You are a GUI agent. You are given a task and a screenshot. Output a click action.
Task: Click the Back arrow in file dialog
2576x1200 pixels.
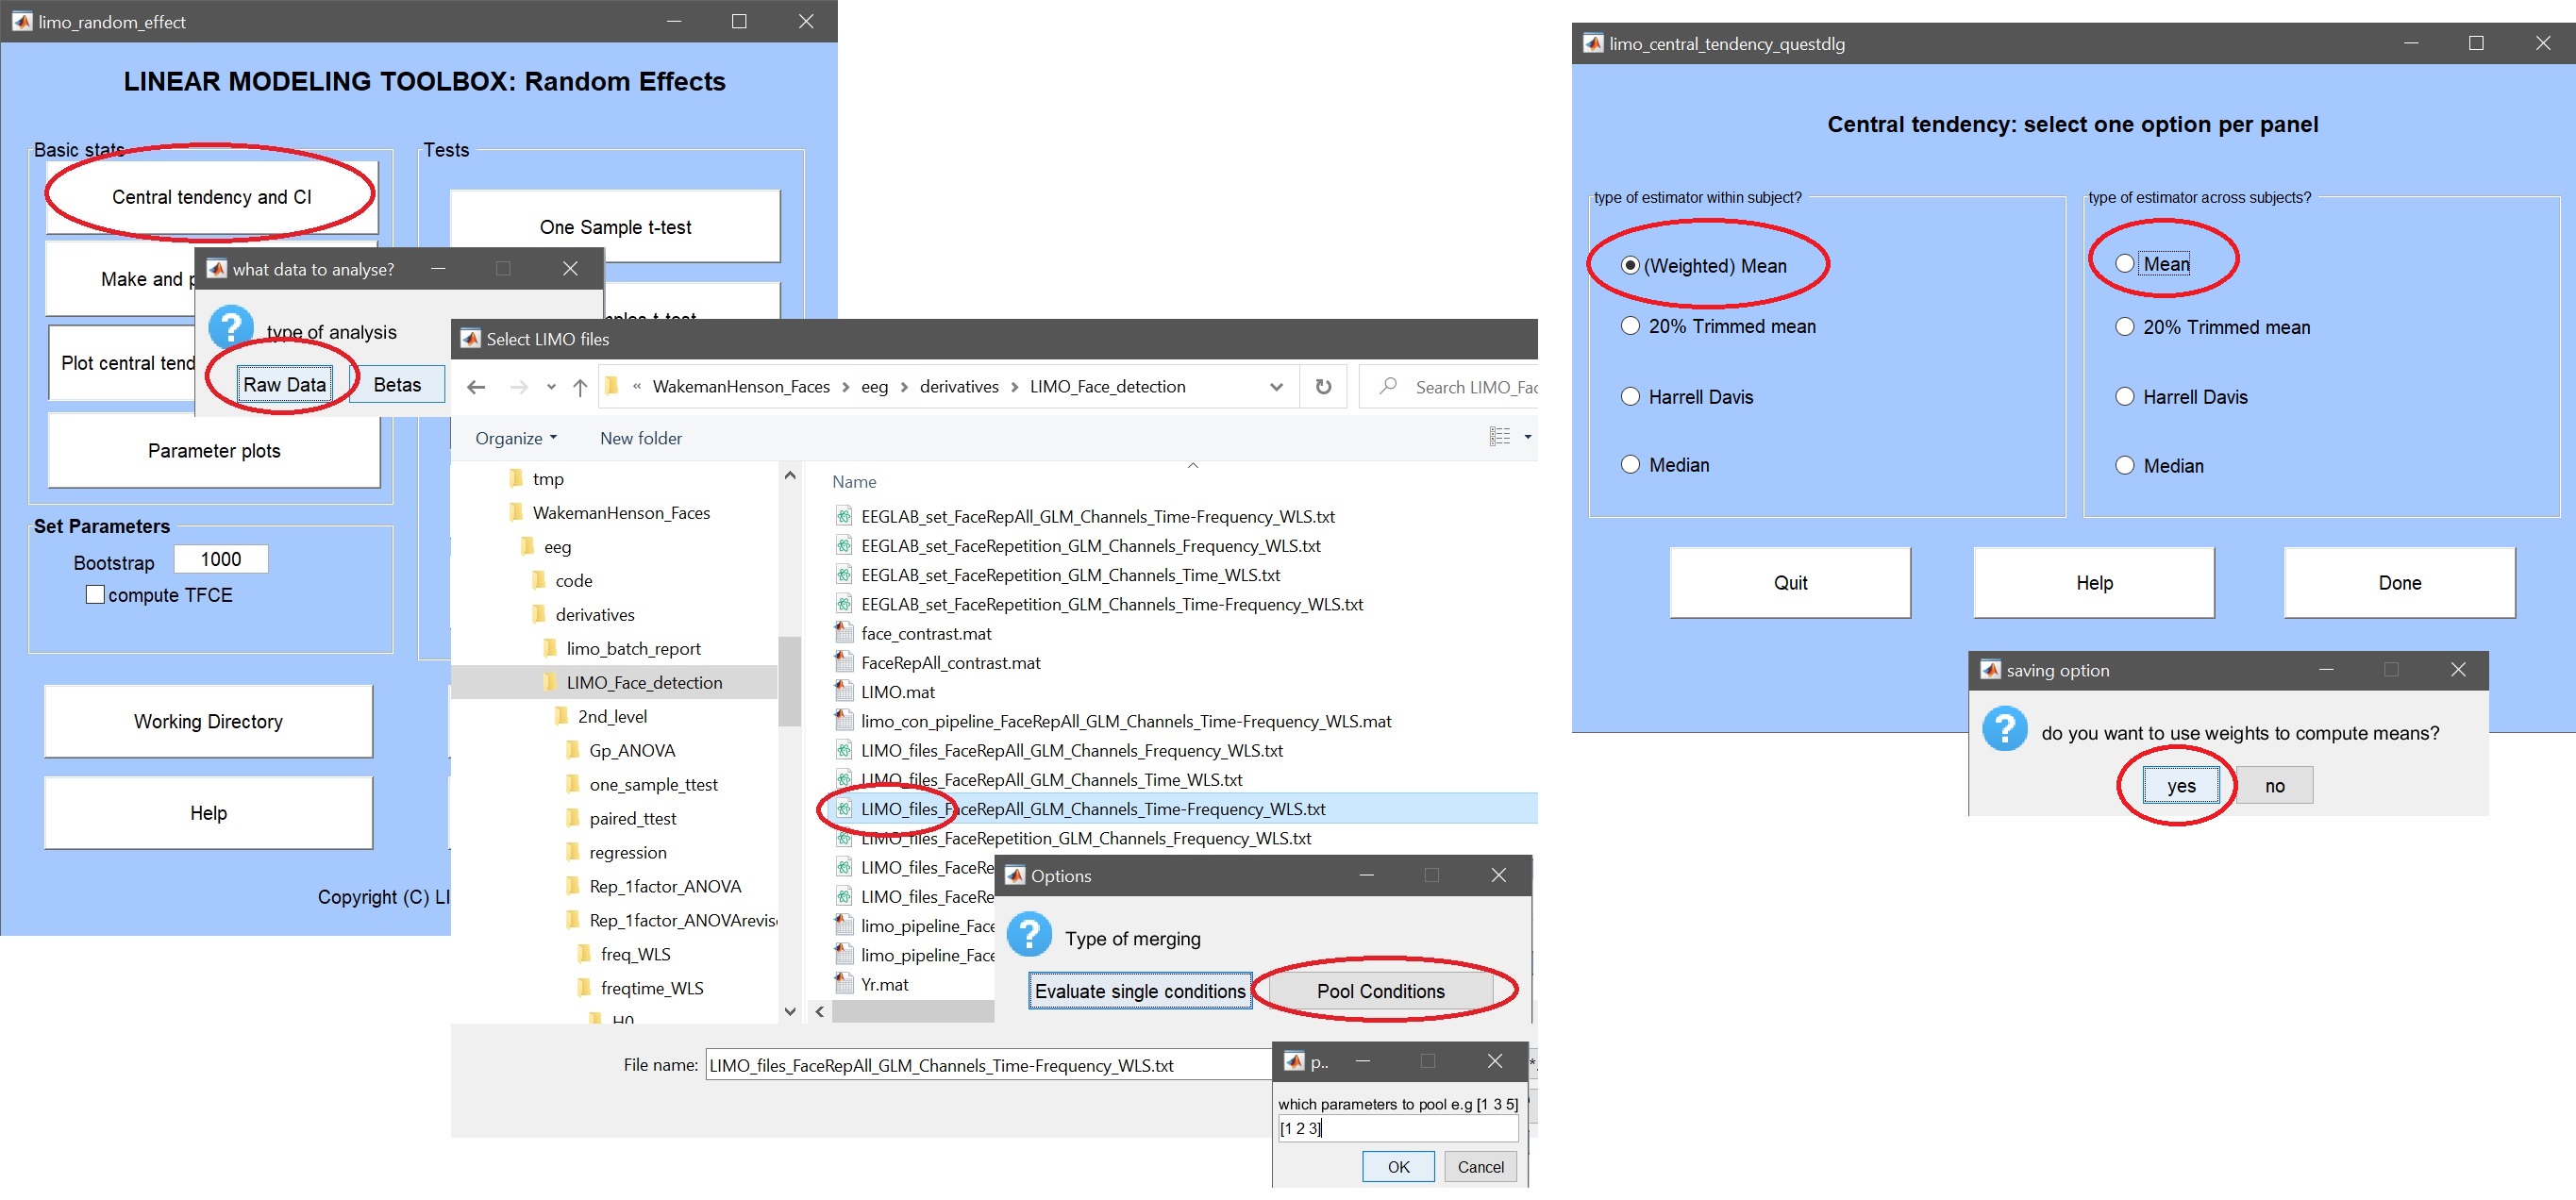click(476, 387)
